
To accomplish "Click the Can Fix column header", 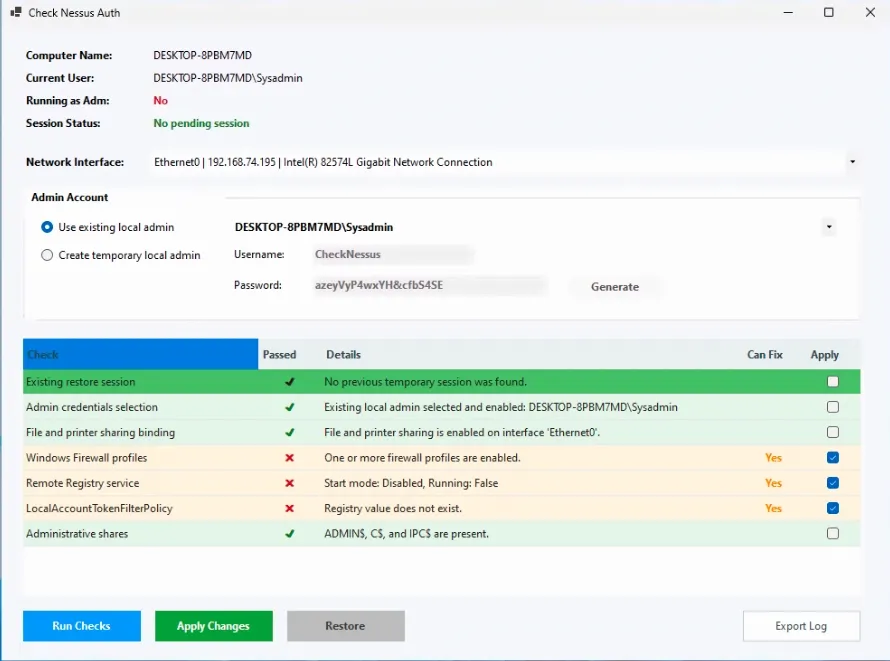I will tap(765, 354).
